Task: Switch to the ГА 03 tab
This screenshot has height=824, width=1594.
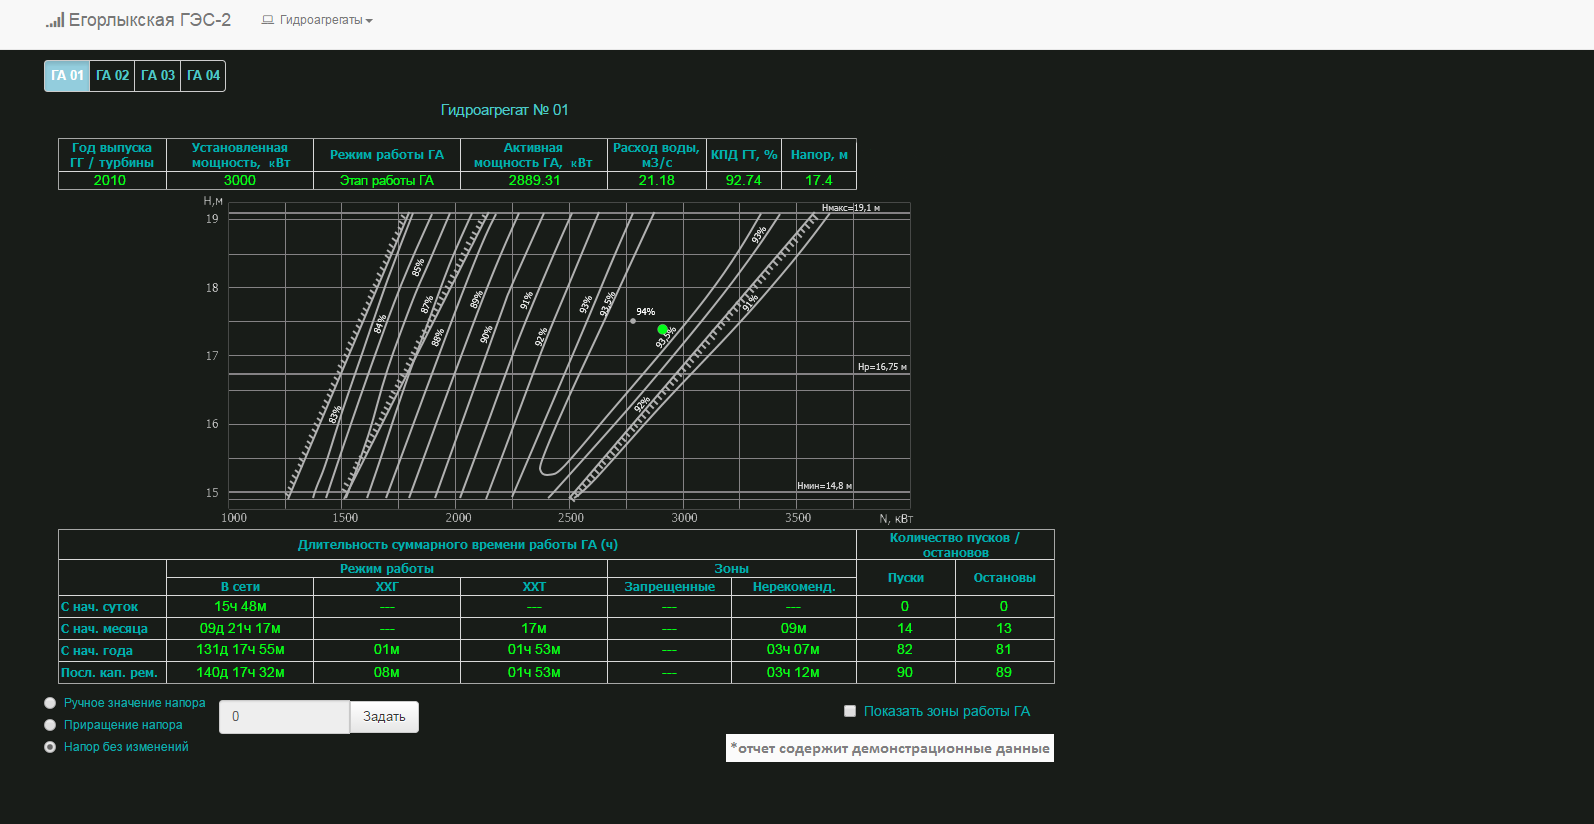Action: 157,76
